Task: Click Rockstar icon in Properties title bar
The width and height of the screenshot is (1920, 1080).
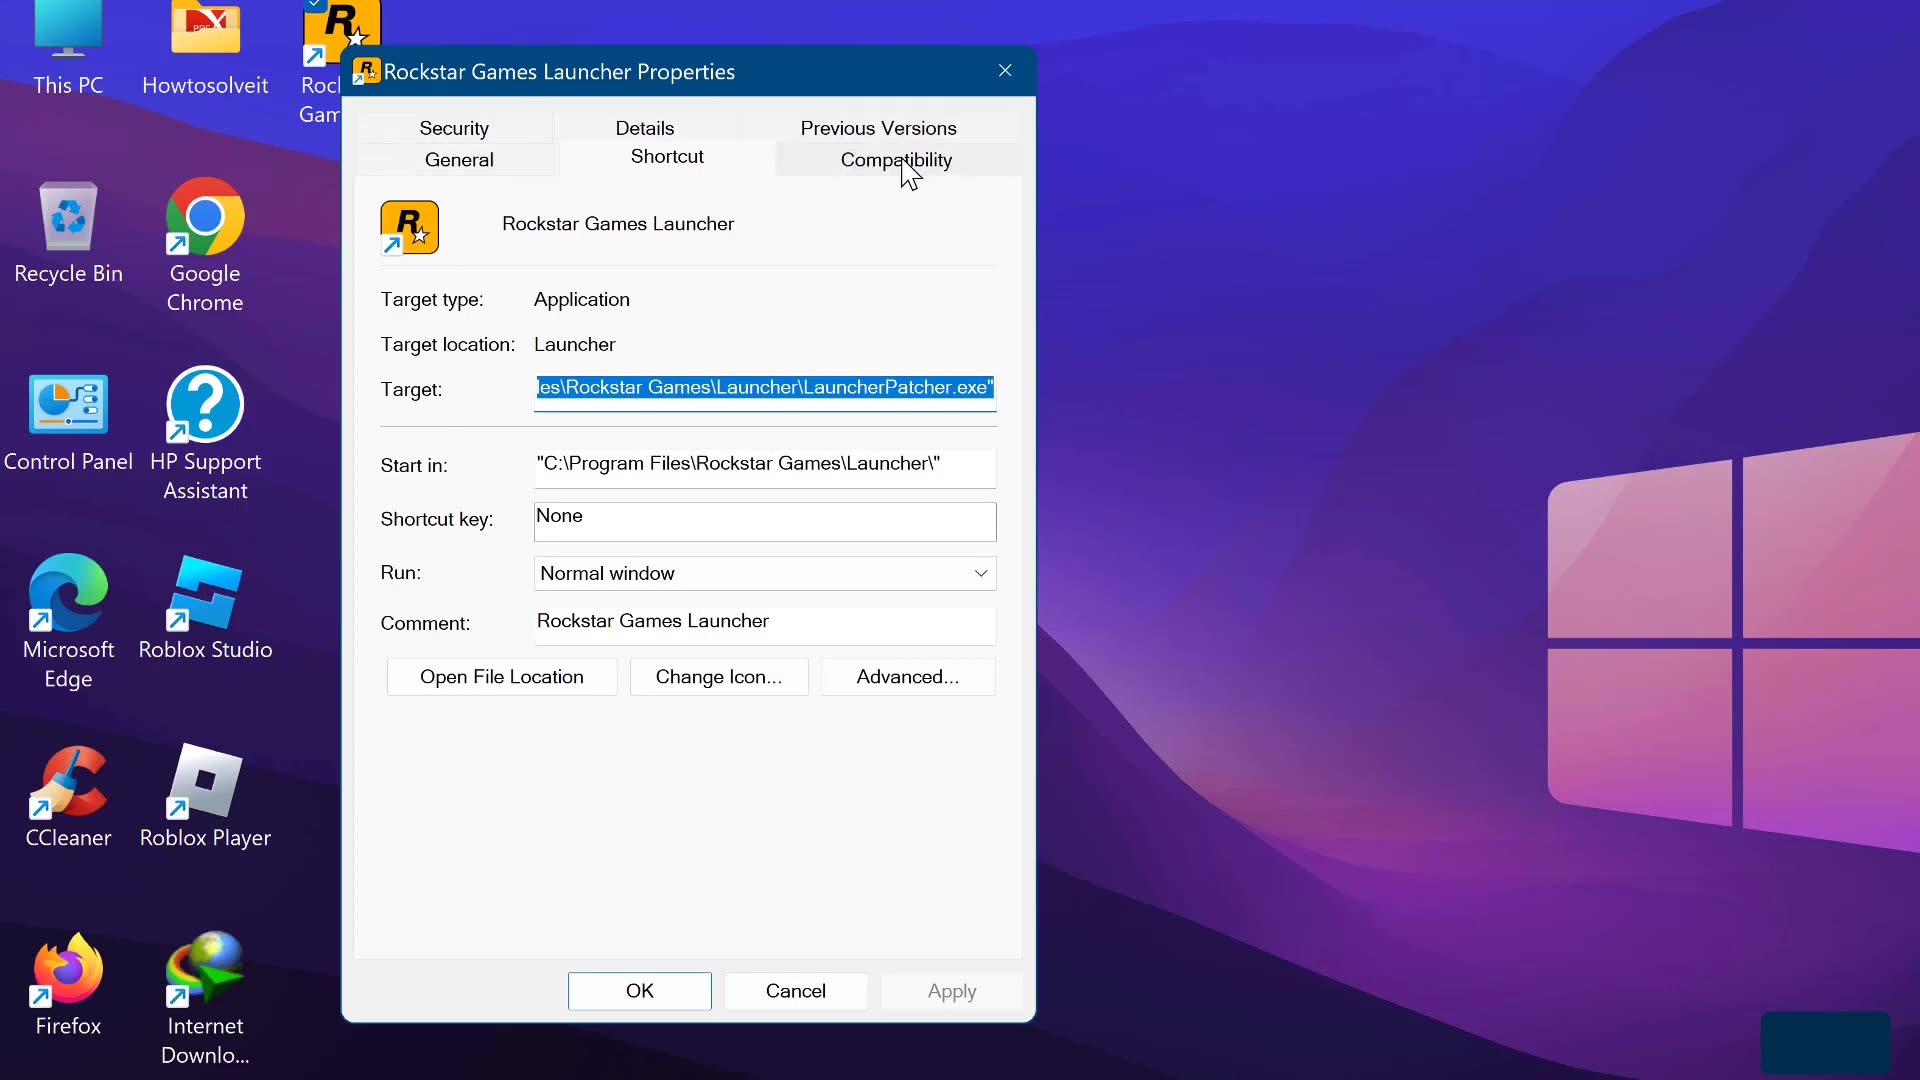Action: click(366, 71)
